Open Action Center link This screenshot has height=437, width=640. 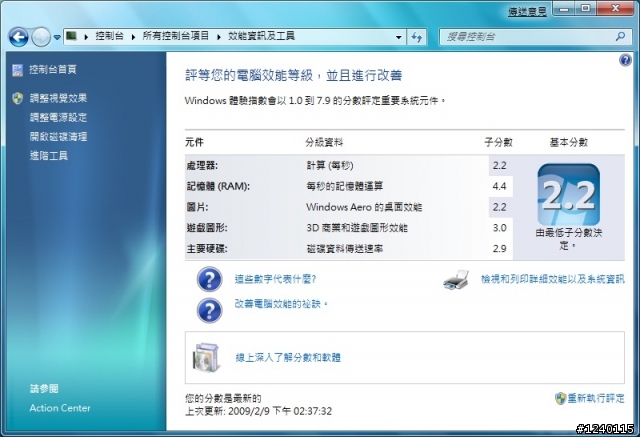[60, 408]
